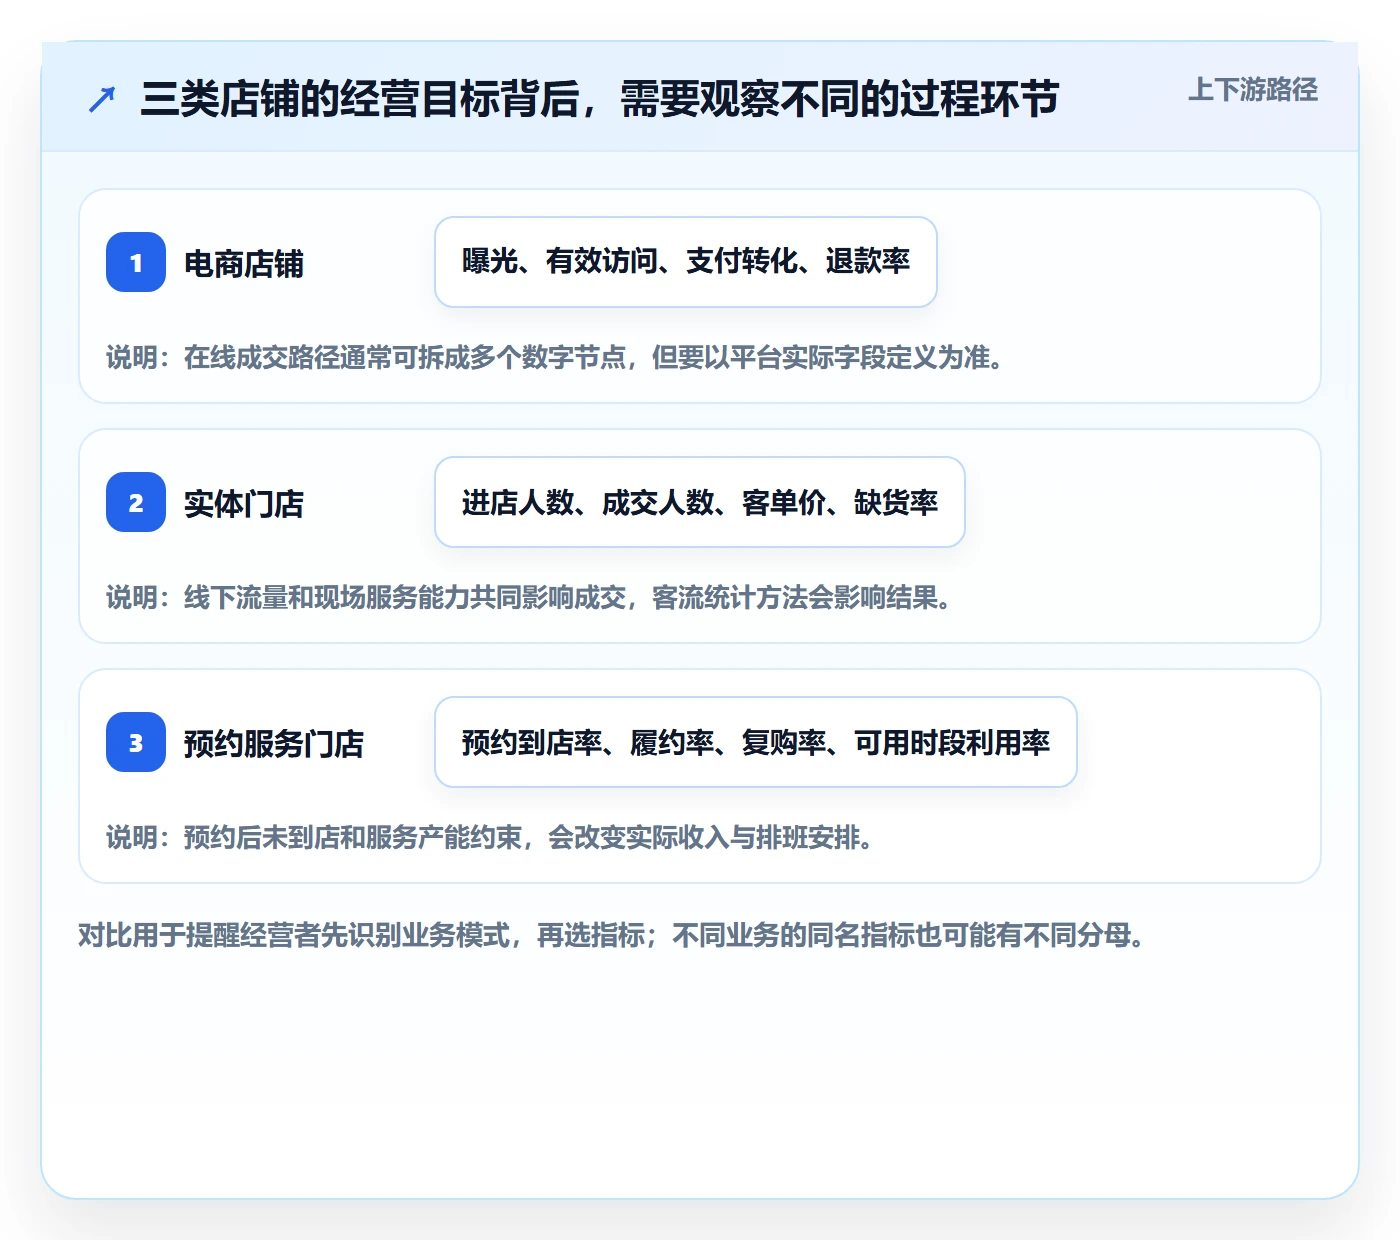This screenshot has height=1240, width=1400.
Task: Click the footer sentence starting 对比用于提醒经营者
Action: point(612,935)
